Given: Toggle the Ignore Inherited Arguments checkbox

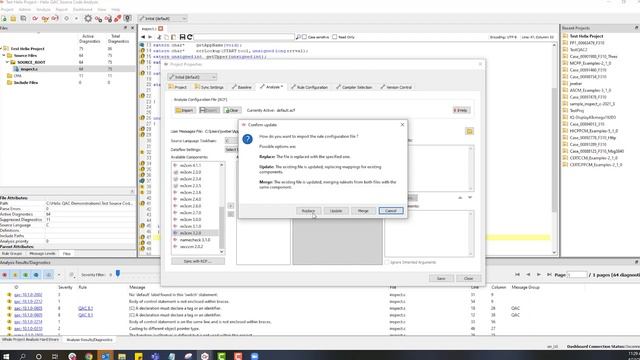Looking at the screenshot, I should click(387, 262).
